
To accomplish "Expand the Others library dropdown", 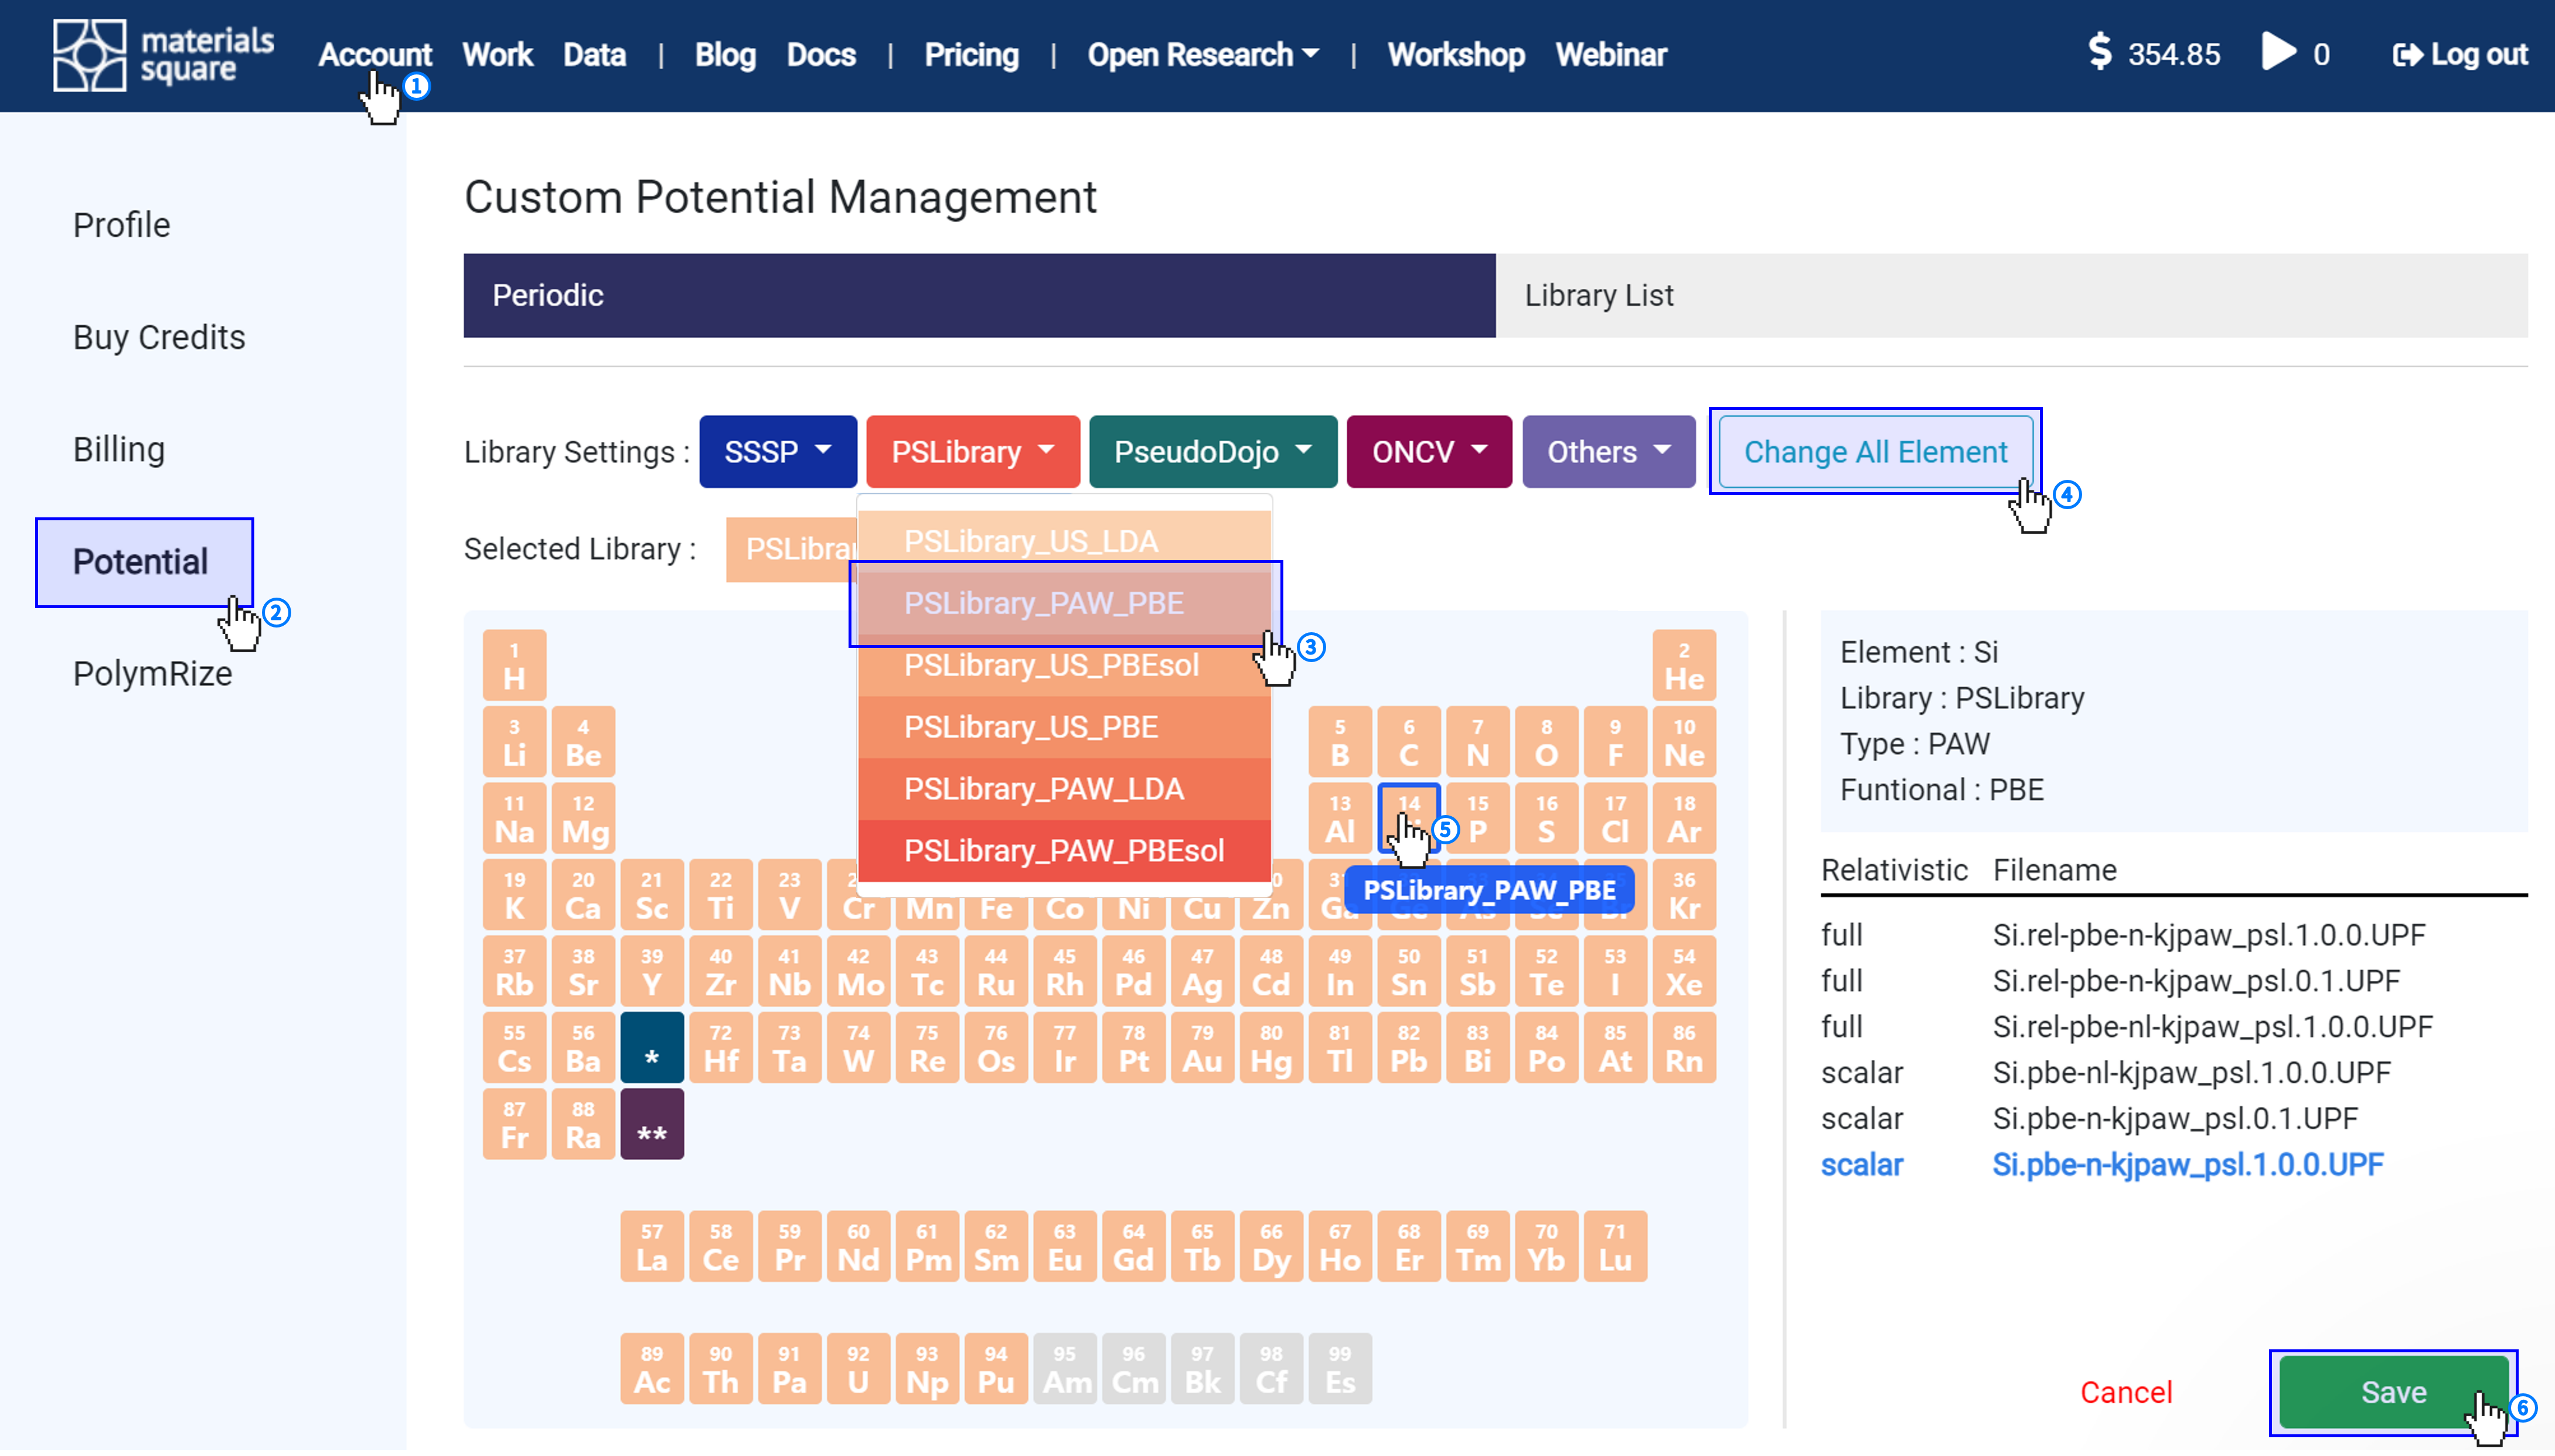I will click(x=1608, y=452).
